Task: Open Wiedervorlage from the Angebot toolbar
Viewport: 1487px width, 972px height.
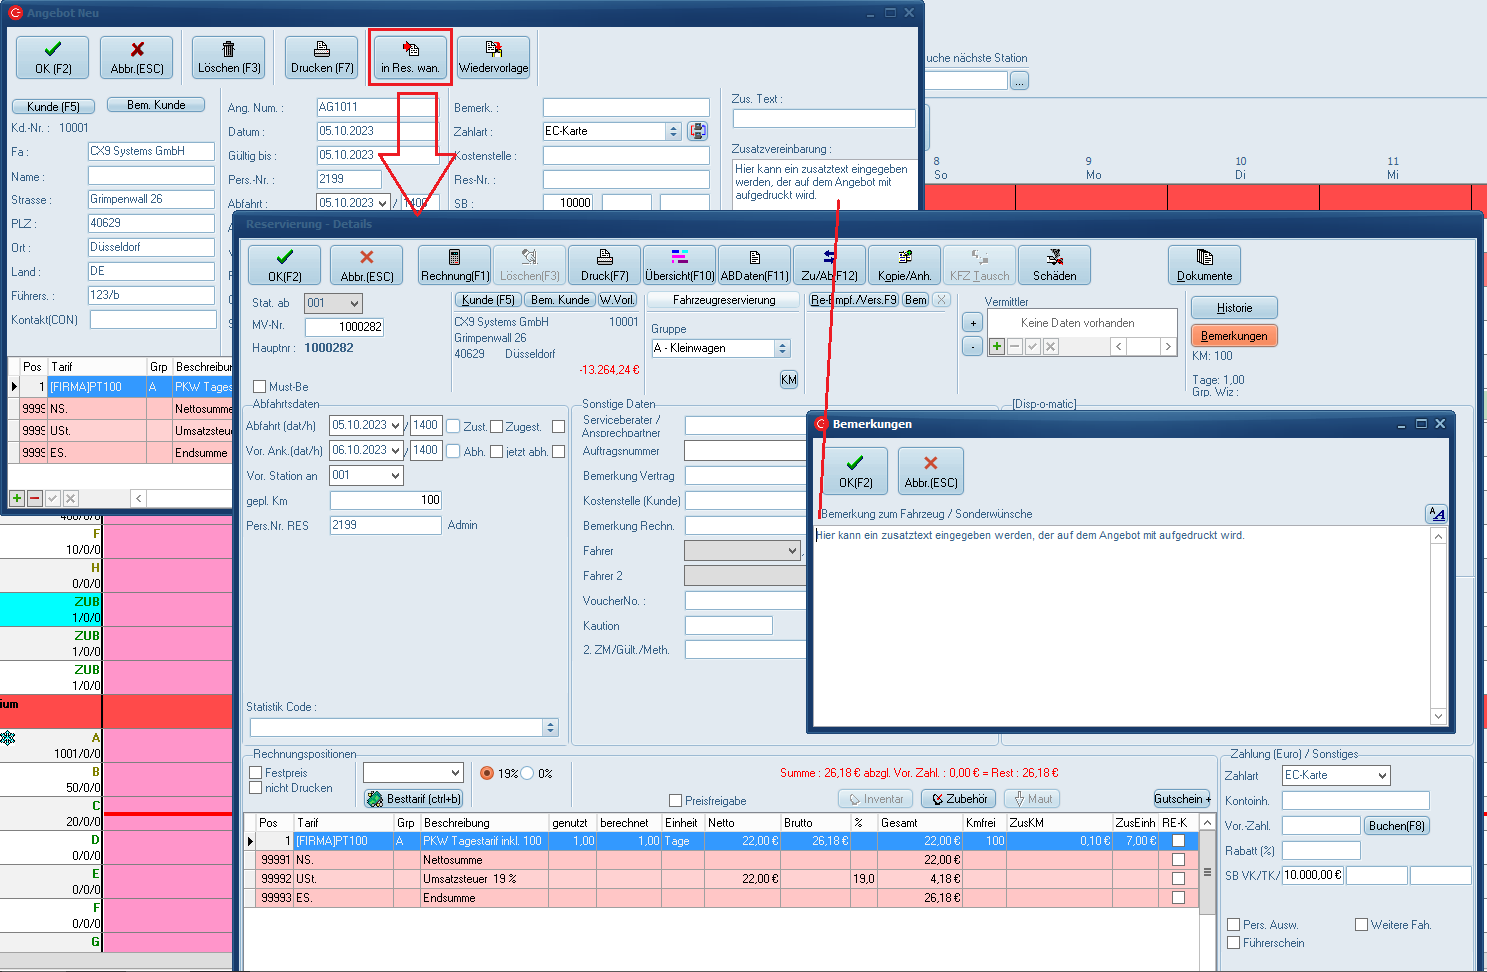Action: tap(493, 57)
